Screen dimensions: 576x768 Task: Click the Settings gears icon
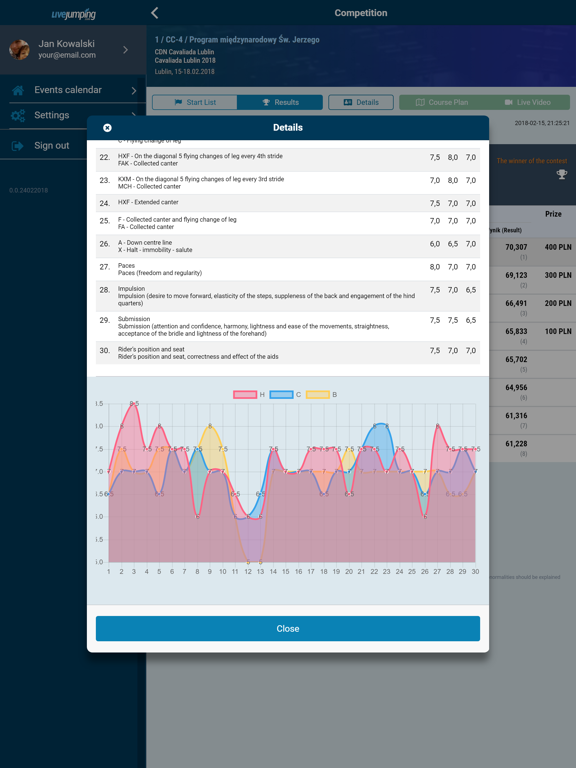tap(18, 116)
